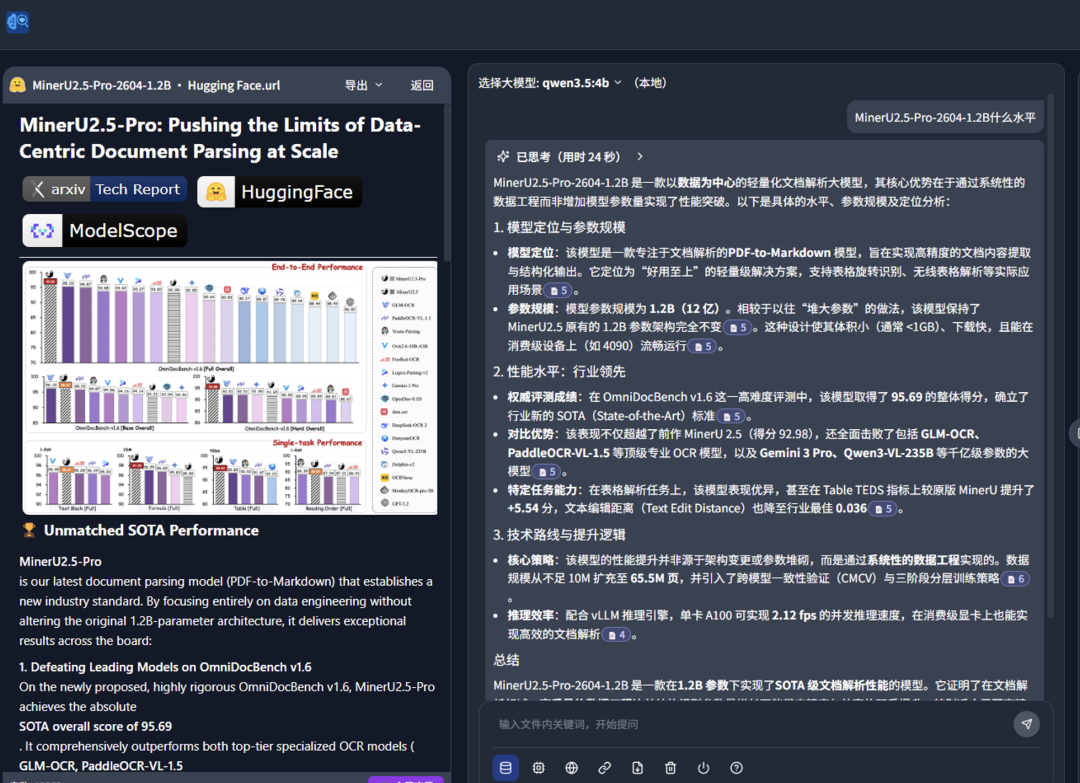Viewport: 1080px width, 783px height.
Task: Click the document upload icon
Action: click(637, 768)
